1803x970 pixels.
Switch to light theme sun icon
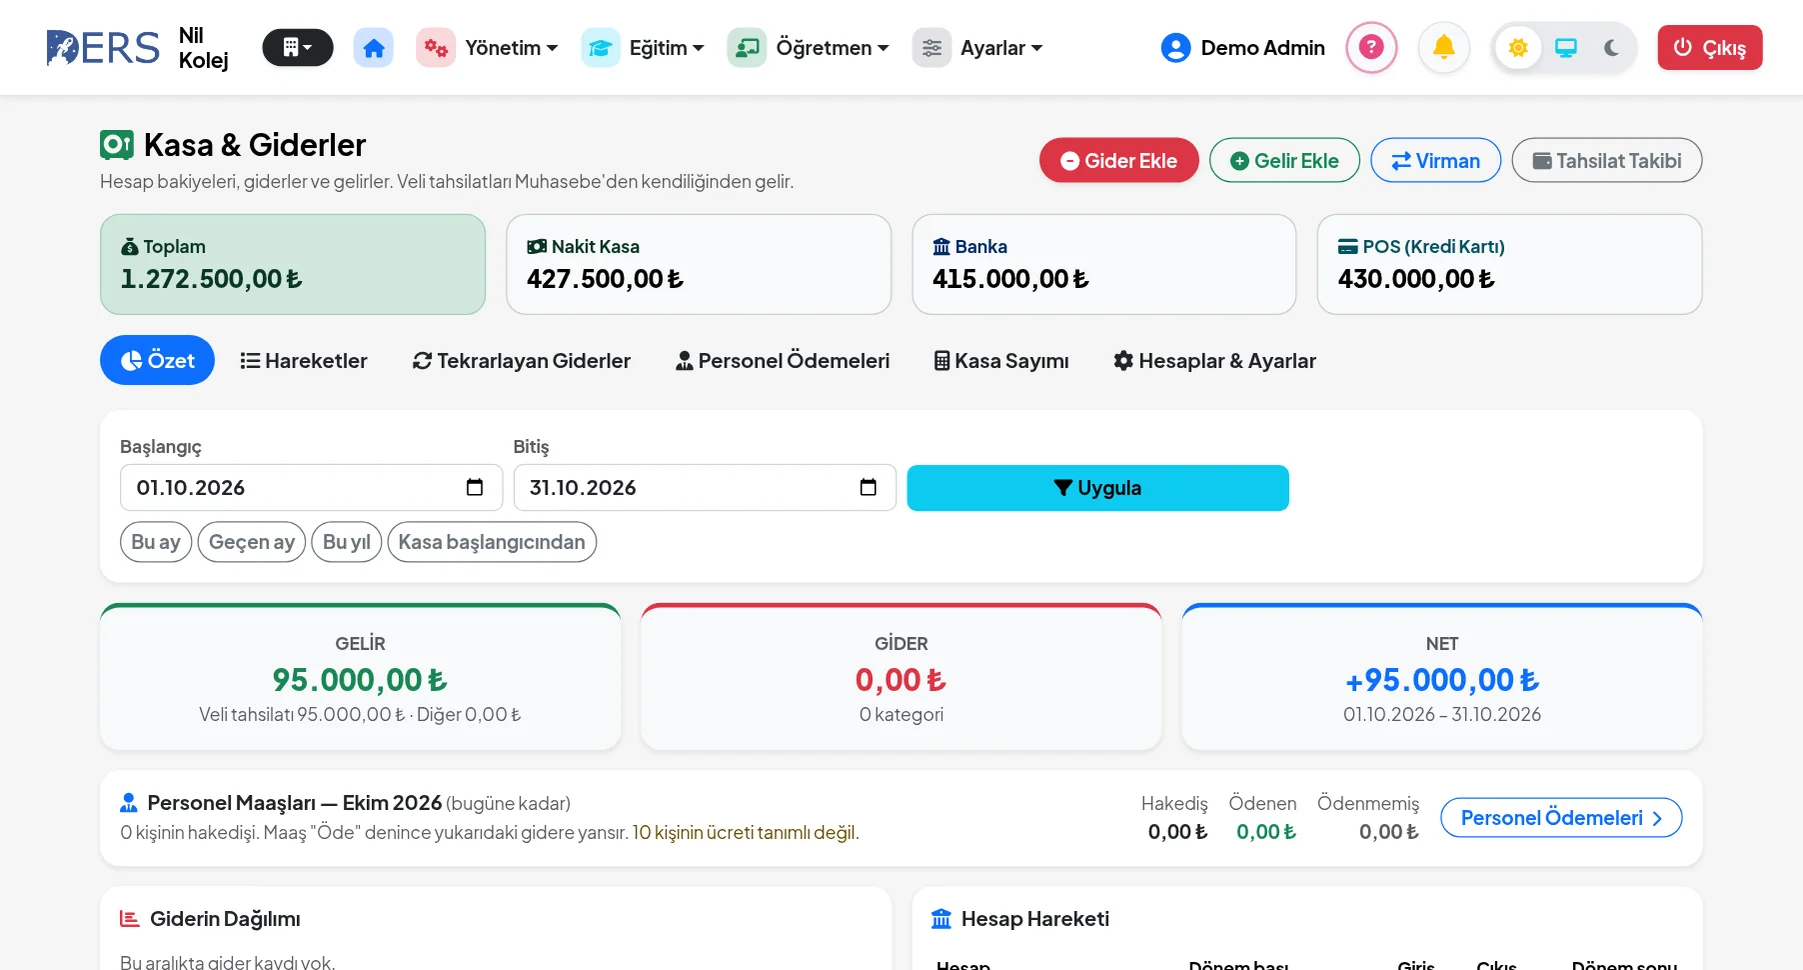1518,48
